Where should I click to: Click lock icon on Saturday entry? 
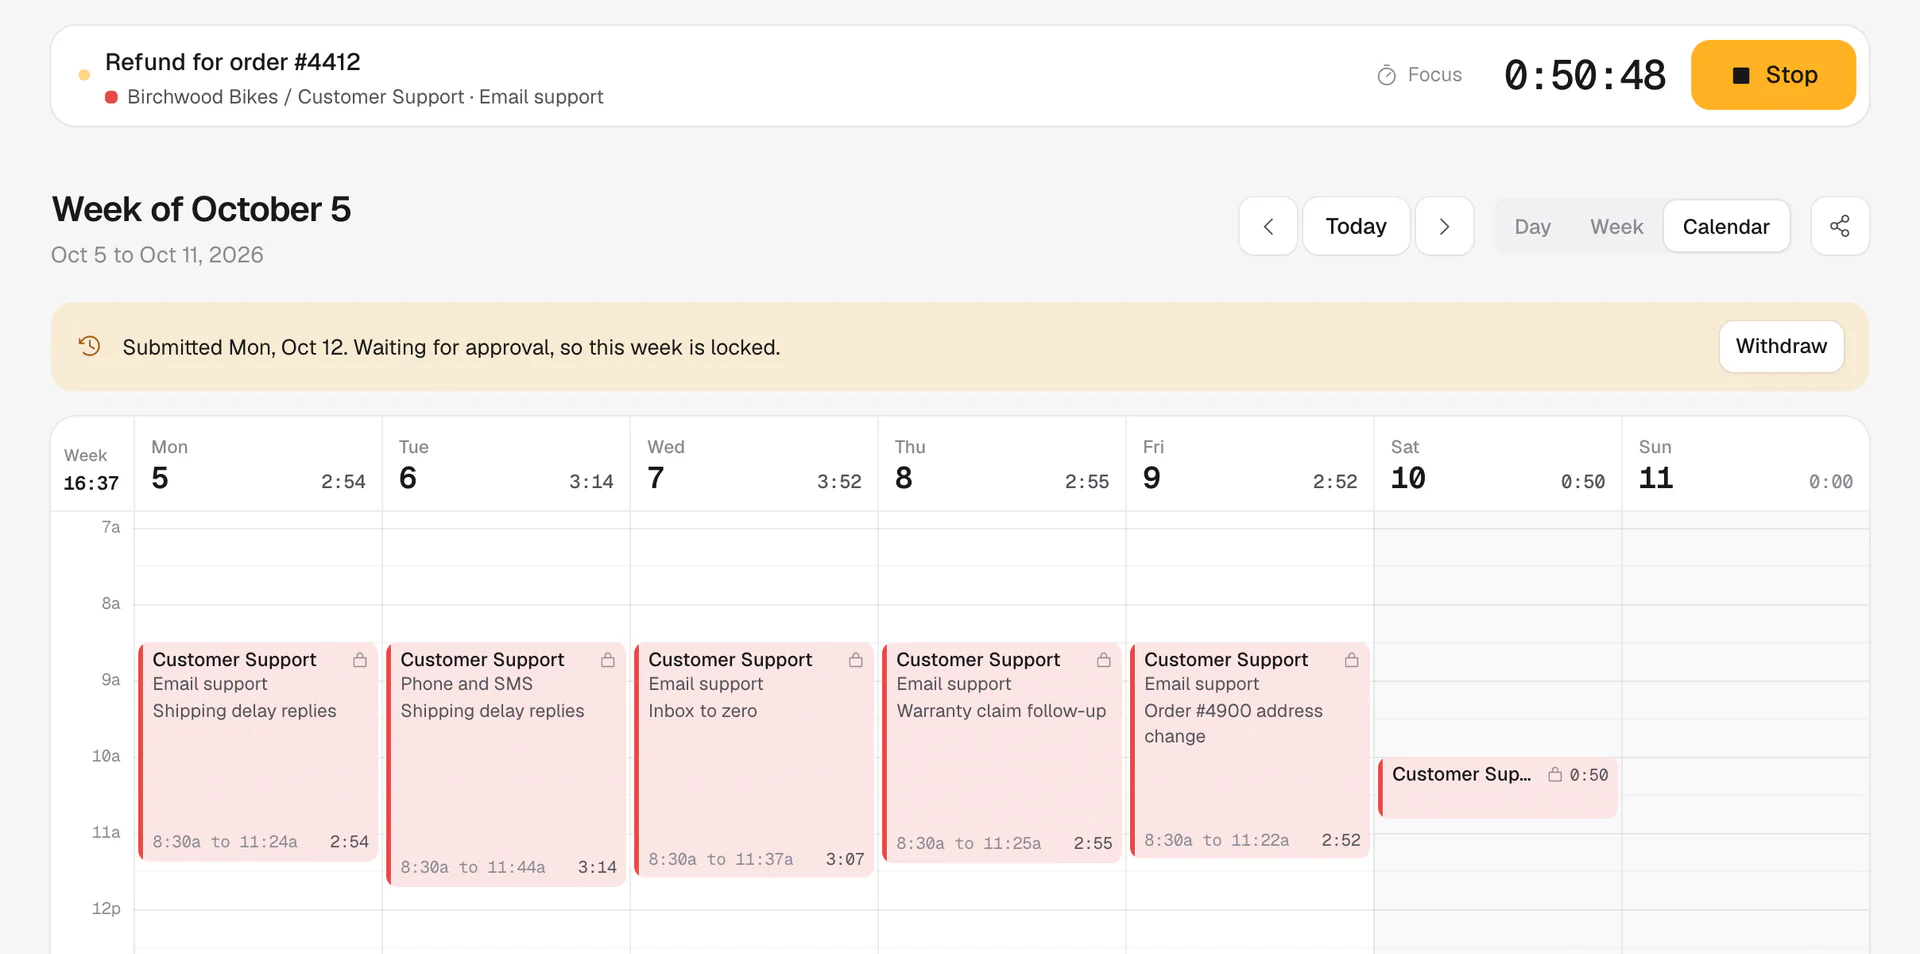(1555, 775)
